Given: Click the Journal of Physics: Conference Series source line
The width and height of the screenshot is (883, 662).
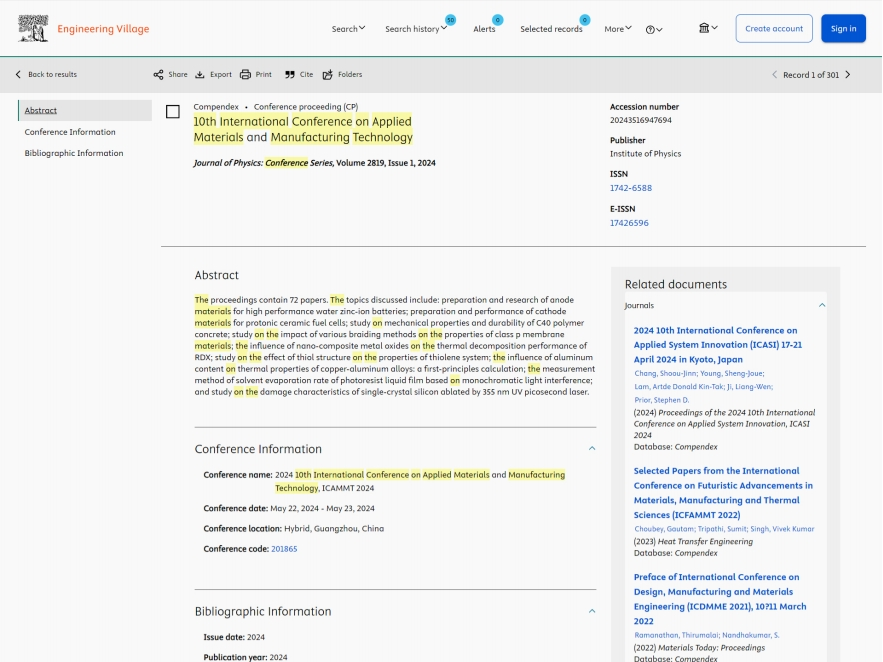Looking at the screenshot, I should click(314, 163).
